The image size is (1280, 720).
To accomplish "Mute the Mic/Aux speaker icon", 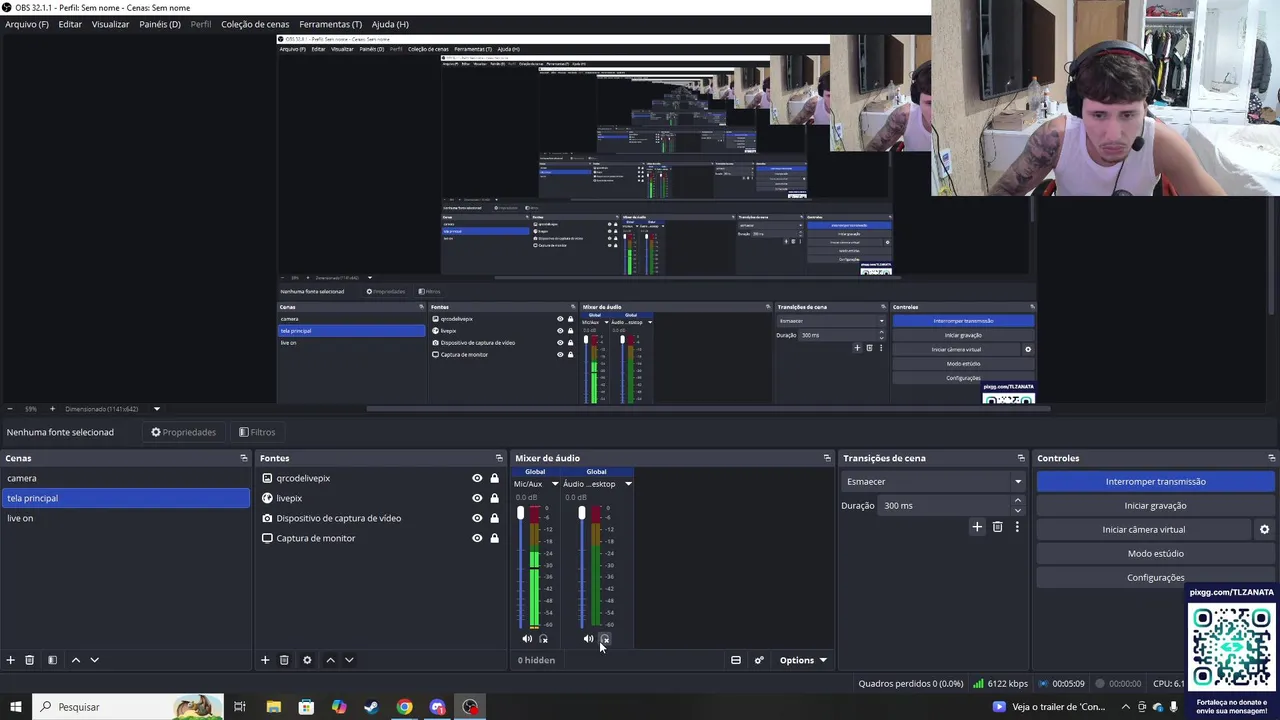I will [527, 639].
